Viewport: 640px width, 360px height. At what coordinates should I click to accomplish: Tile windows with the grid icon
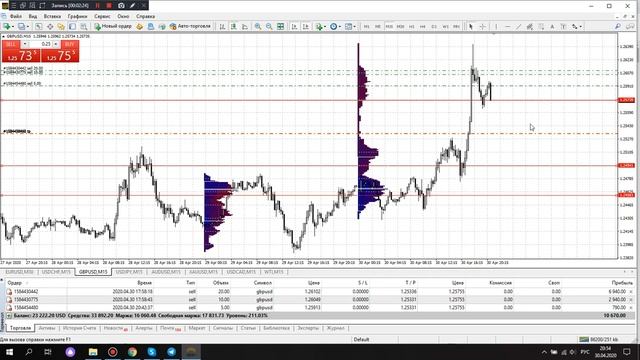280,26
